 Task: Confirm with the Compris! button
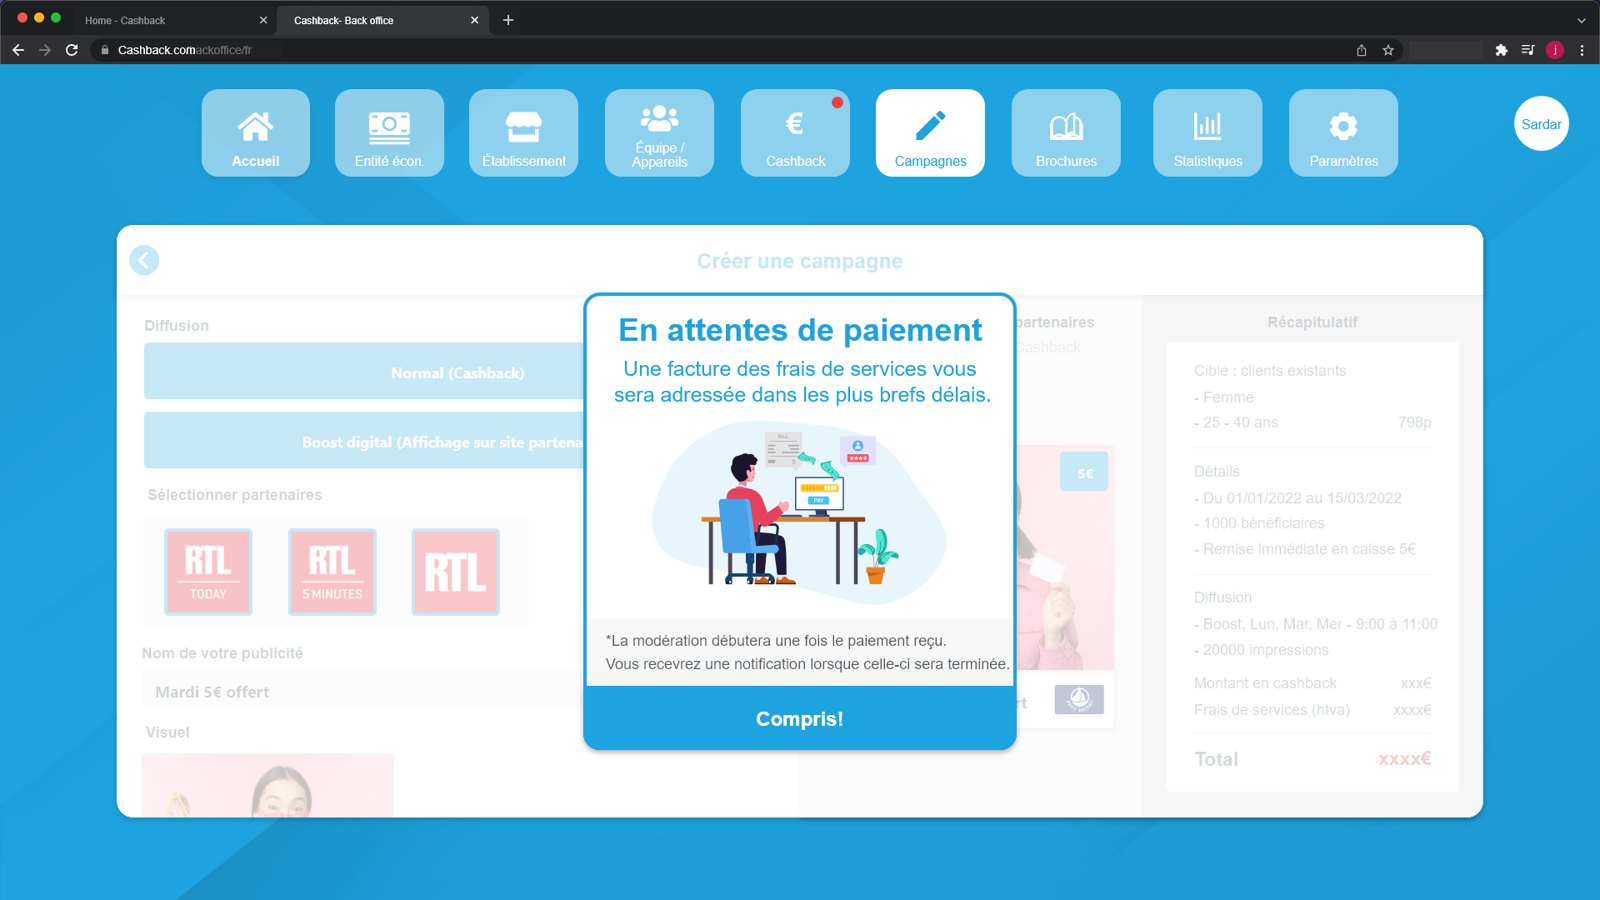800,718
